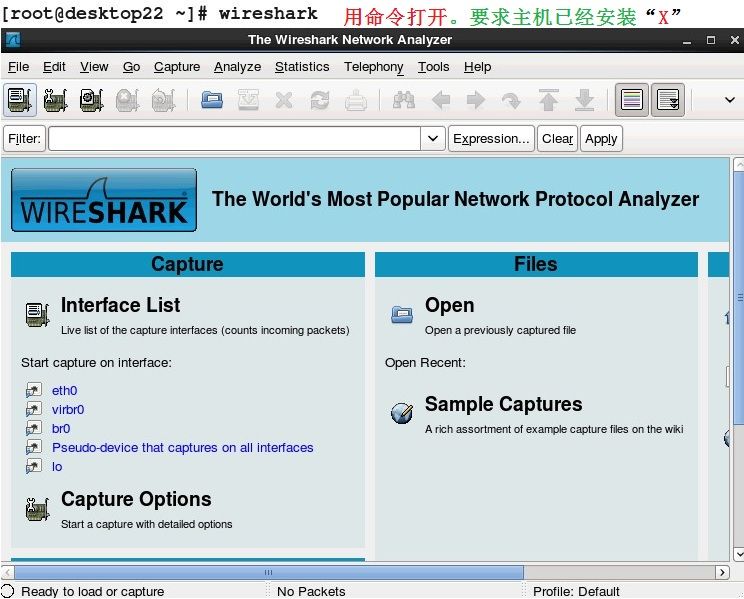Screen dimensions: 744x599
Task: Click the Sample Captures globe icon
Action: click(402, 413)
